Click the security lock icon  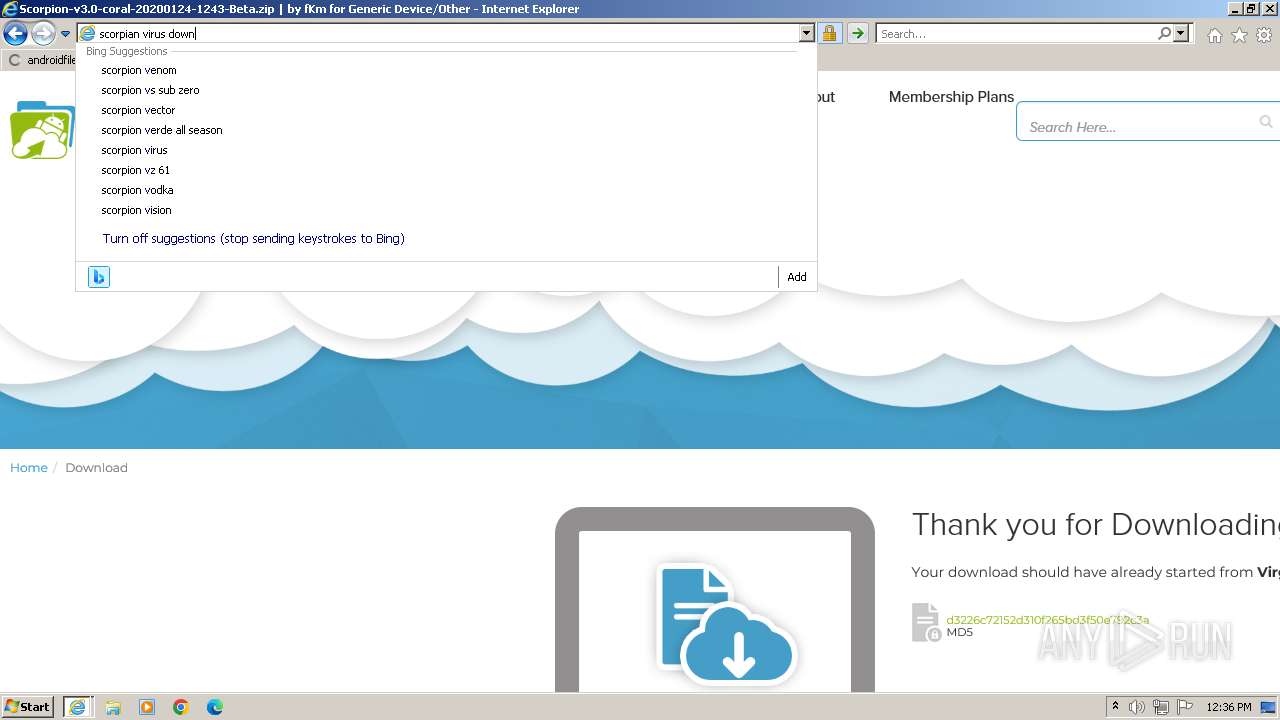click(x=829, y=33)
